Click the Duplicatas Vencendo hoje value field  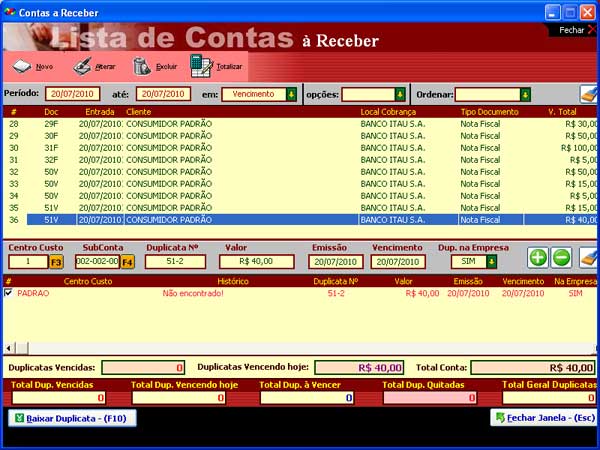tap(359, 368)
